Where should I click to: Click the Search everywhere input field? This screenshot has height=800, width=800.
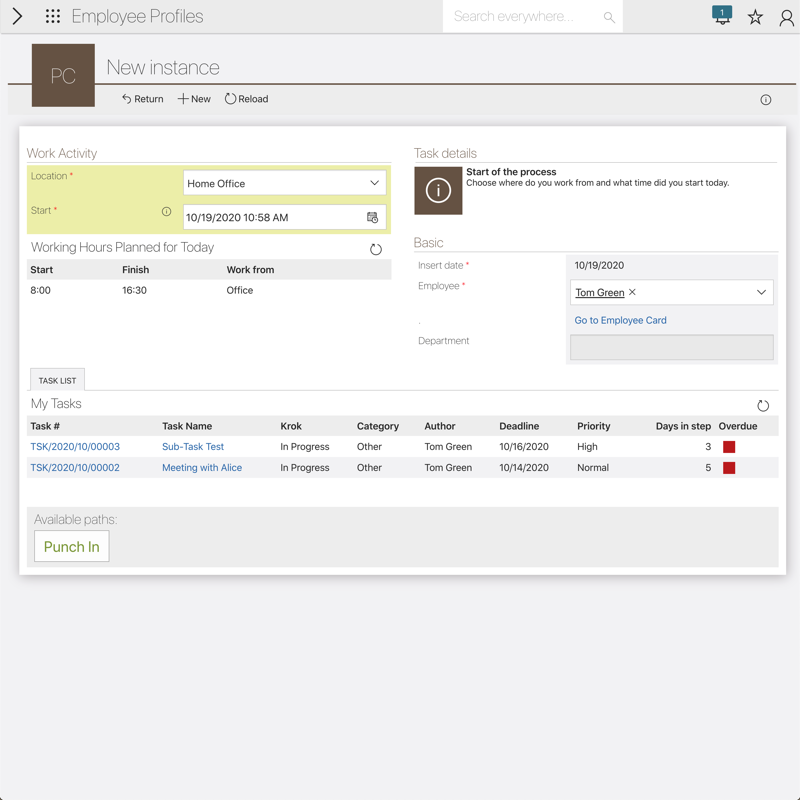(x=520, y=17)
